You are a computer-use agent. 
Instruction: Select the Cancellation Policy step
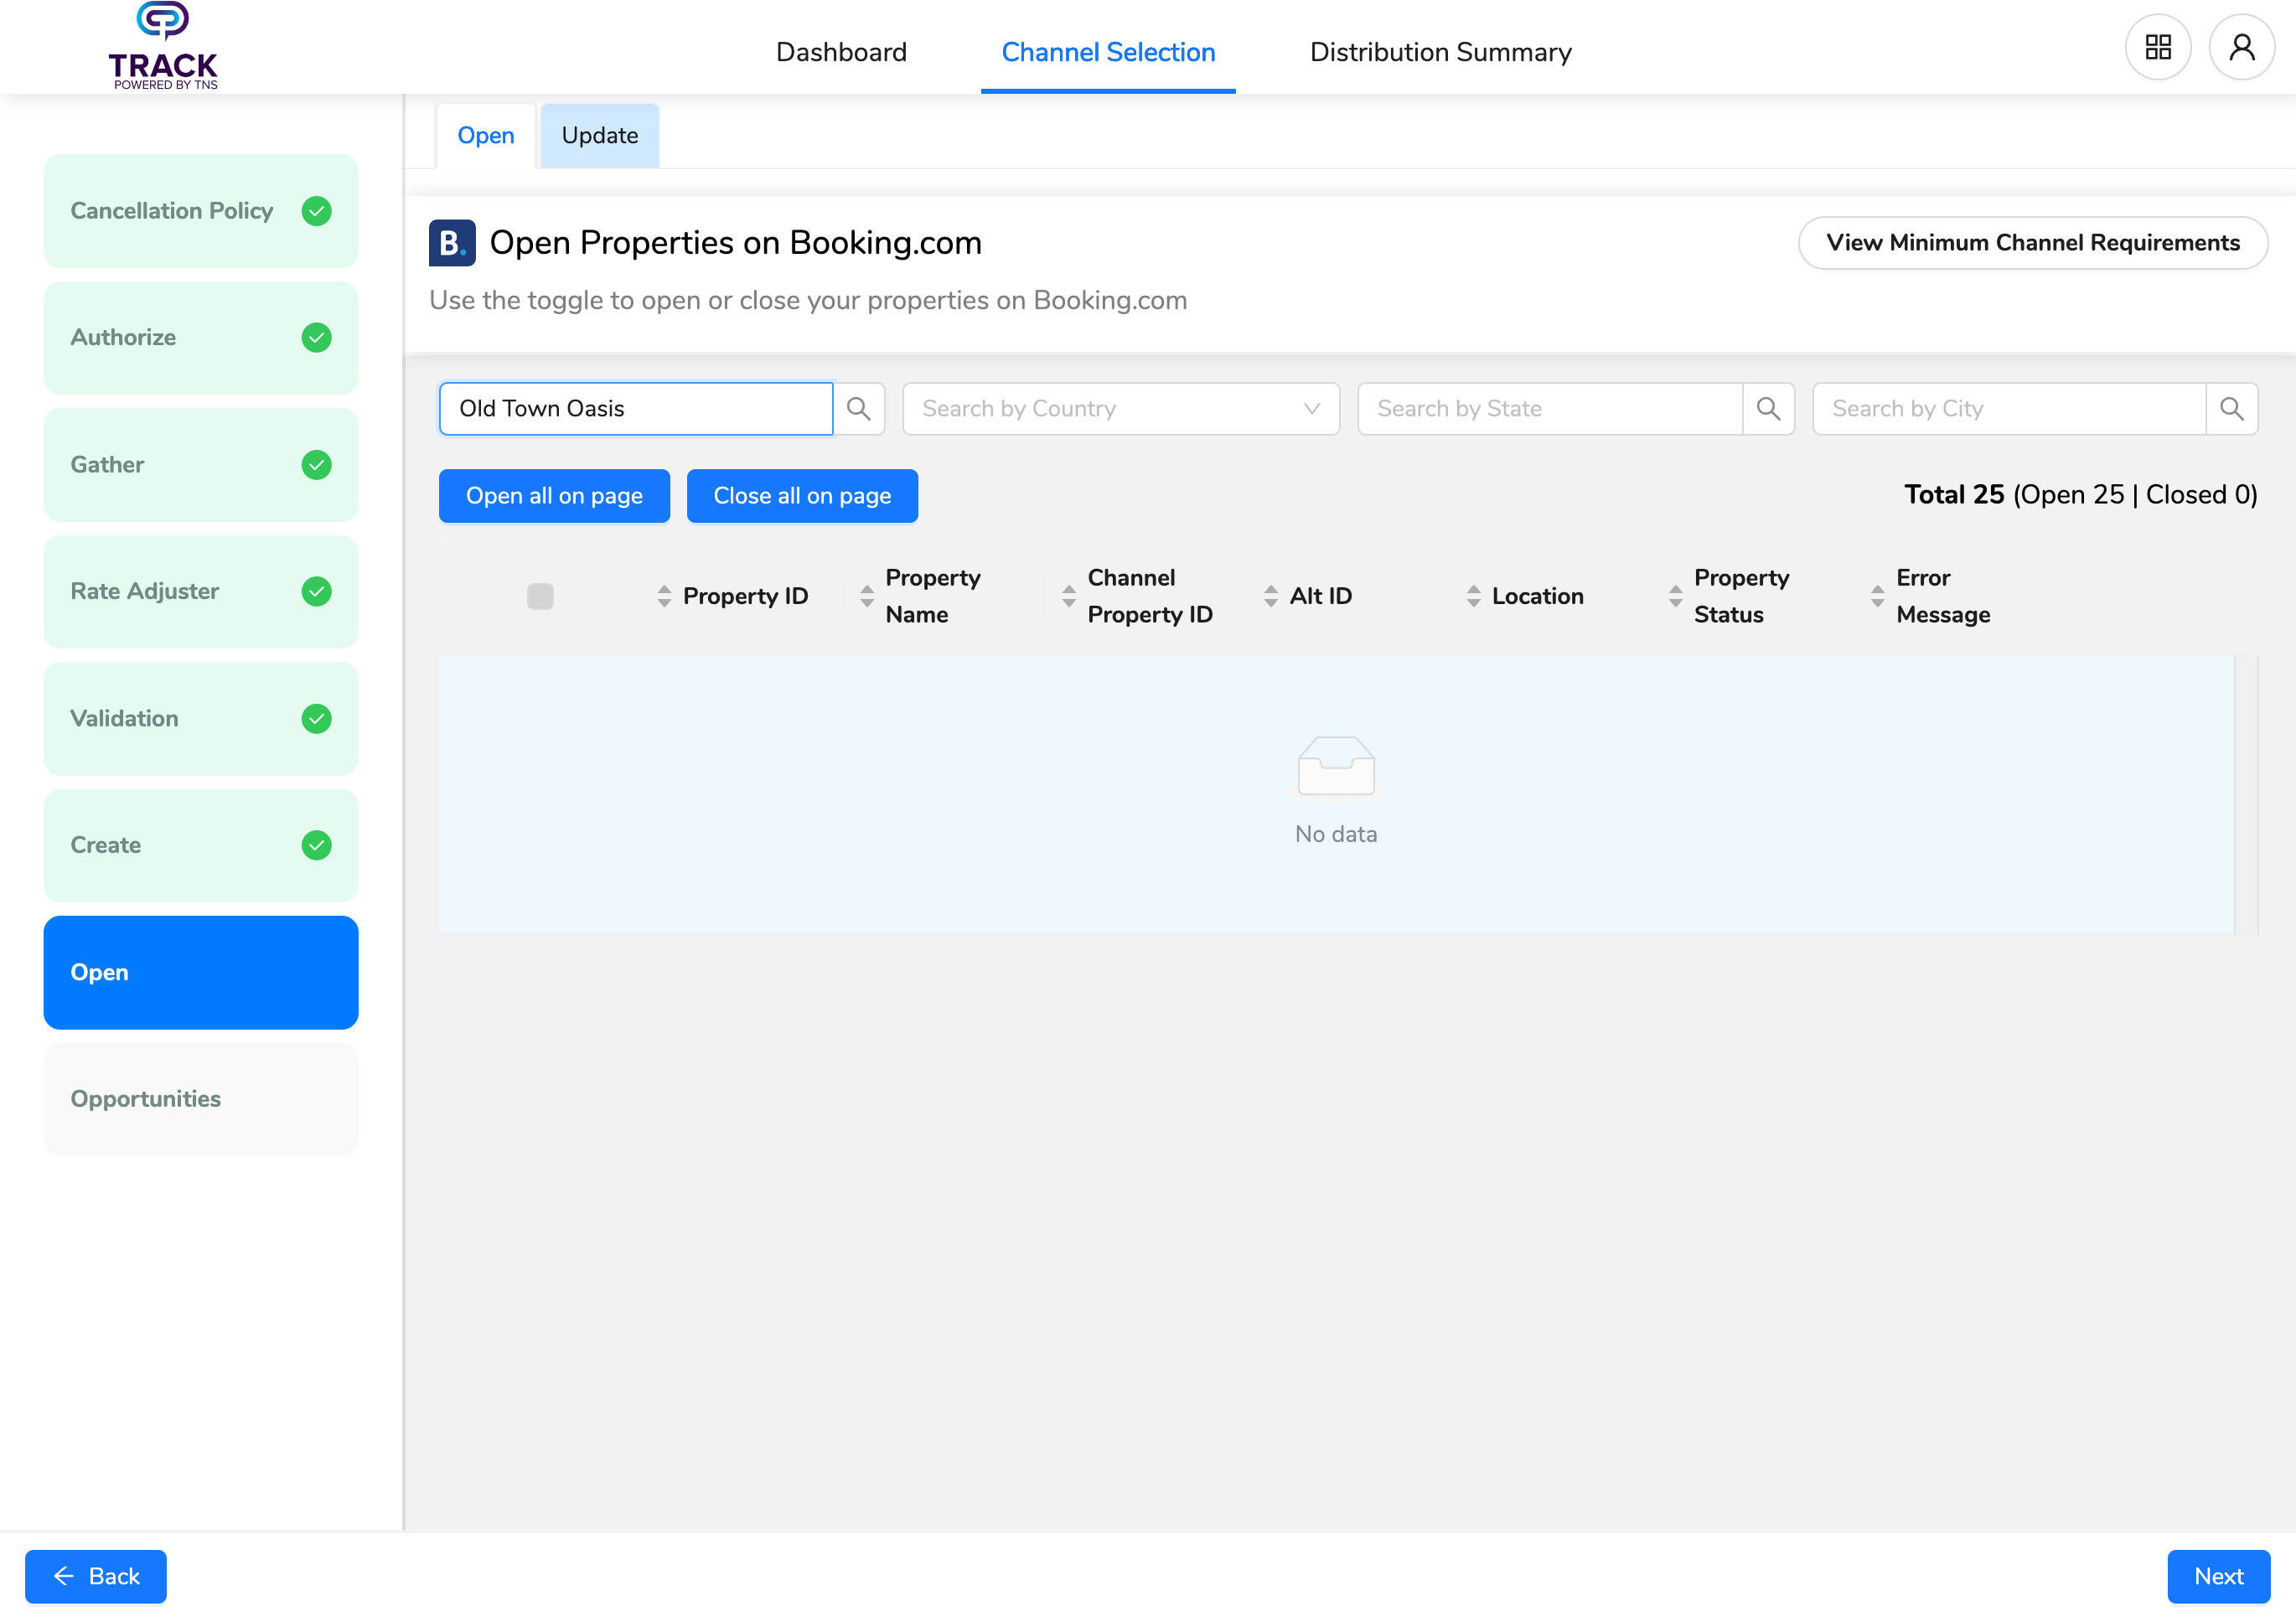[x=201, y=211]
